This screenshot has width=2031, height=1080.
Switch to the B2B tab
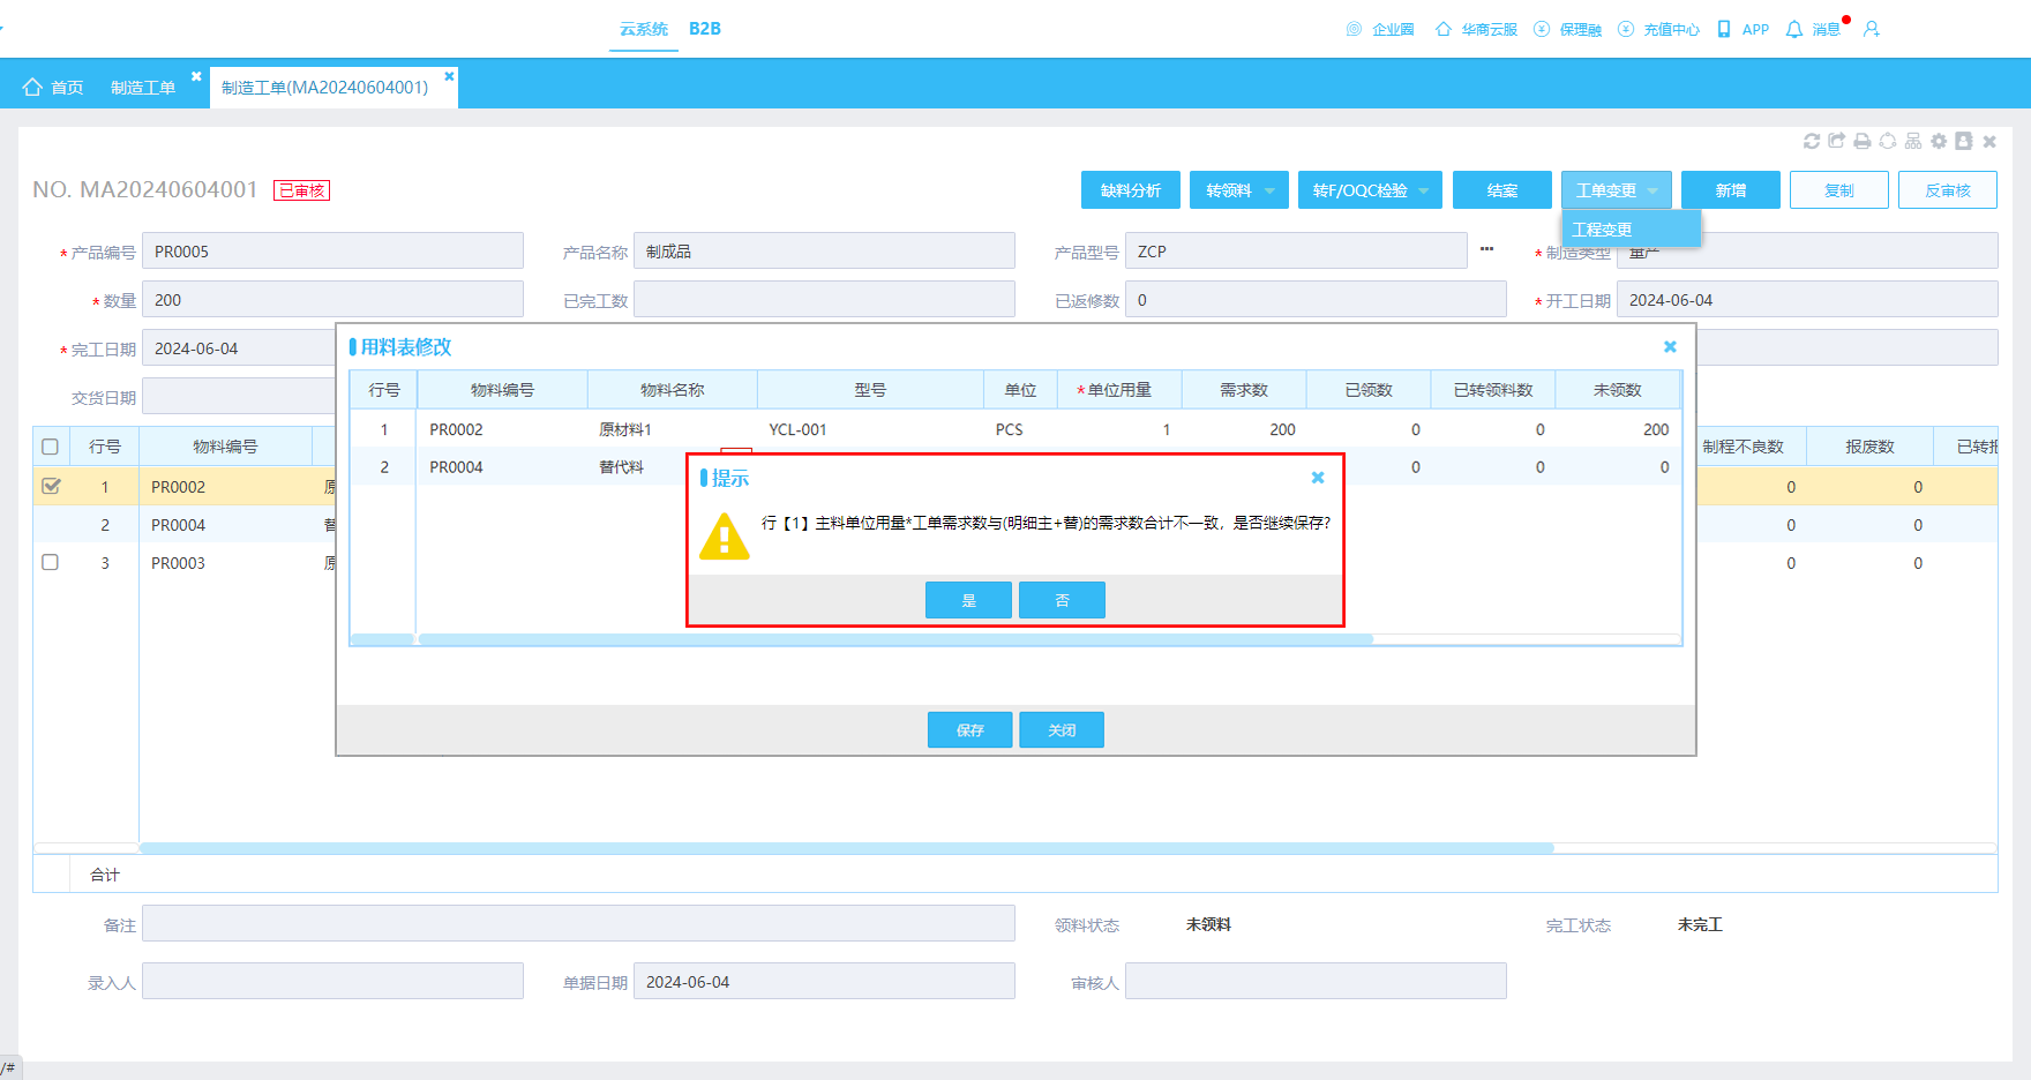(x=705, y=29)
